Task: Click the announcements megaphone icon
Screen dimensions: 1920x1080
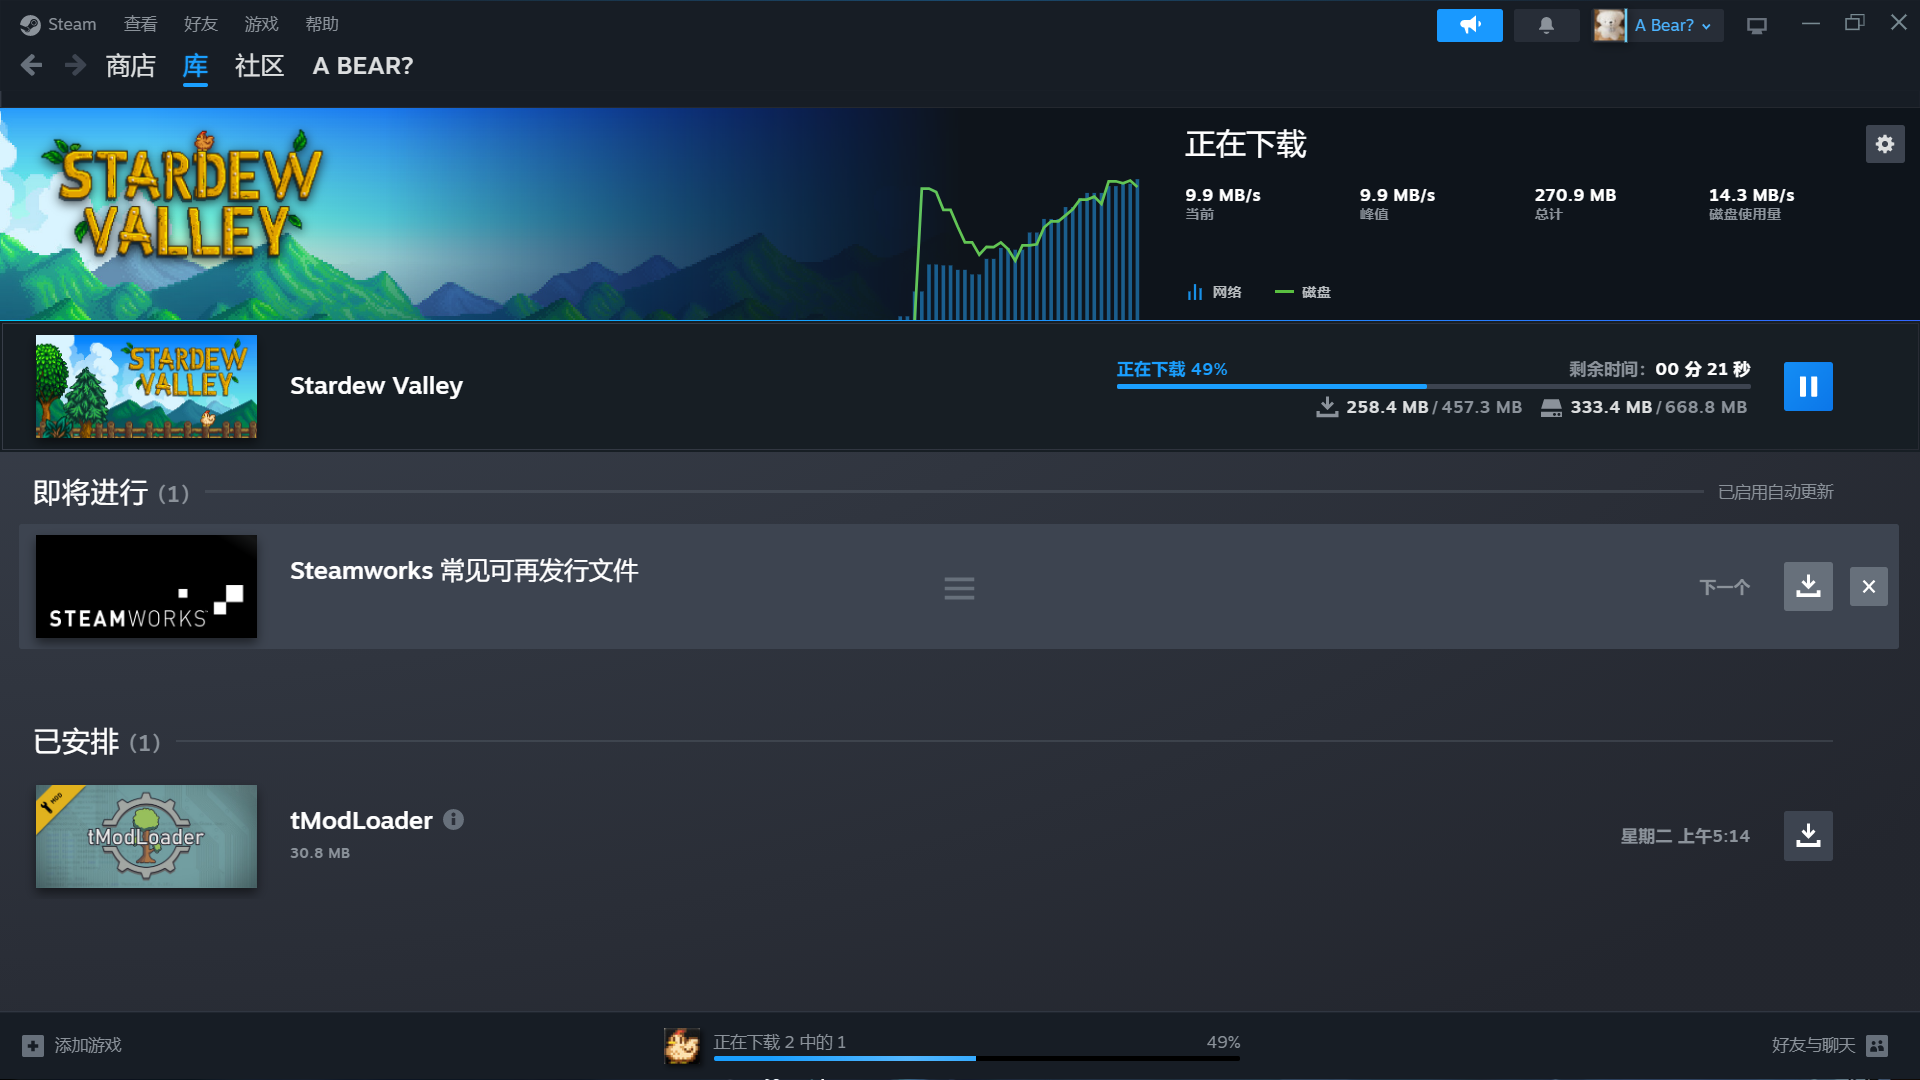Action: click(x=1469, y=25)
